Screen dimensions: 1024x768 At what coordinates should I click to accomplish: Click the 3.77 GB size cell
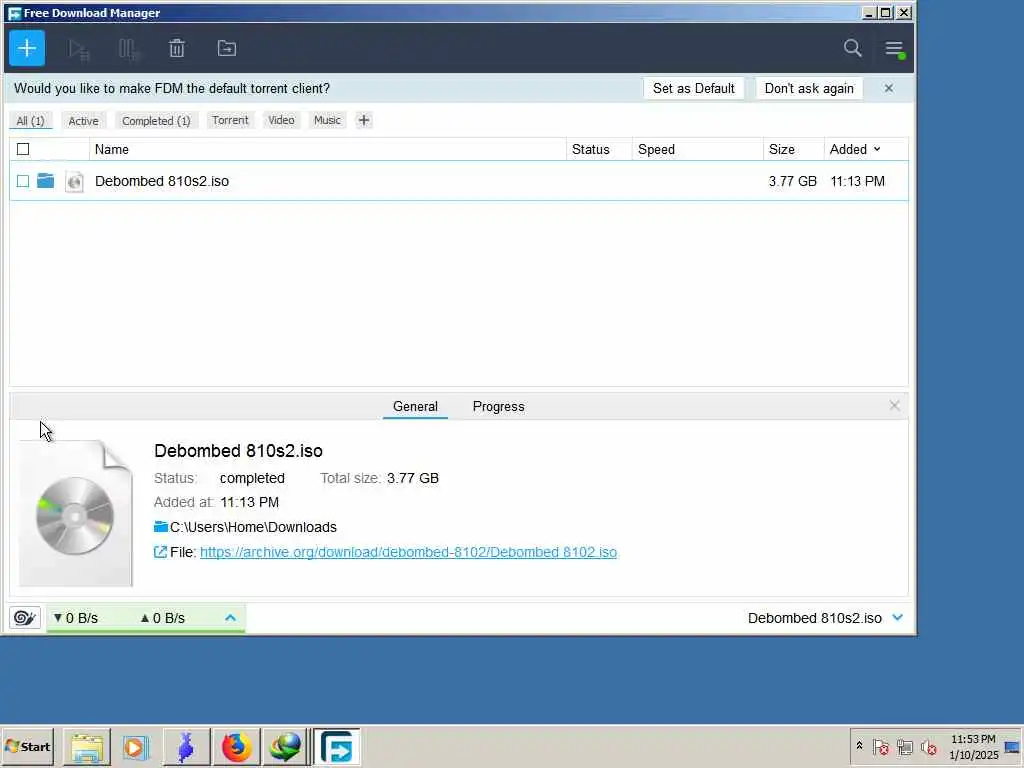[x=793, y=181]
